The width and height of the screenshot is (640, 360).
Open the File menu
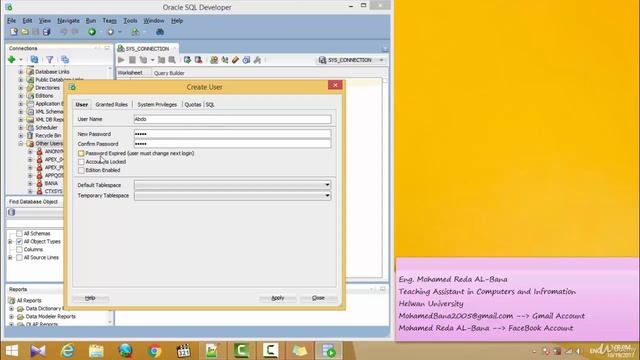(x=11, y=20)
